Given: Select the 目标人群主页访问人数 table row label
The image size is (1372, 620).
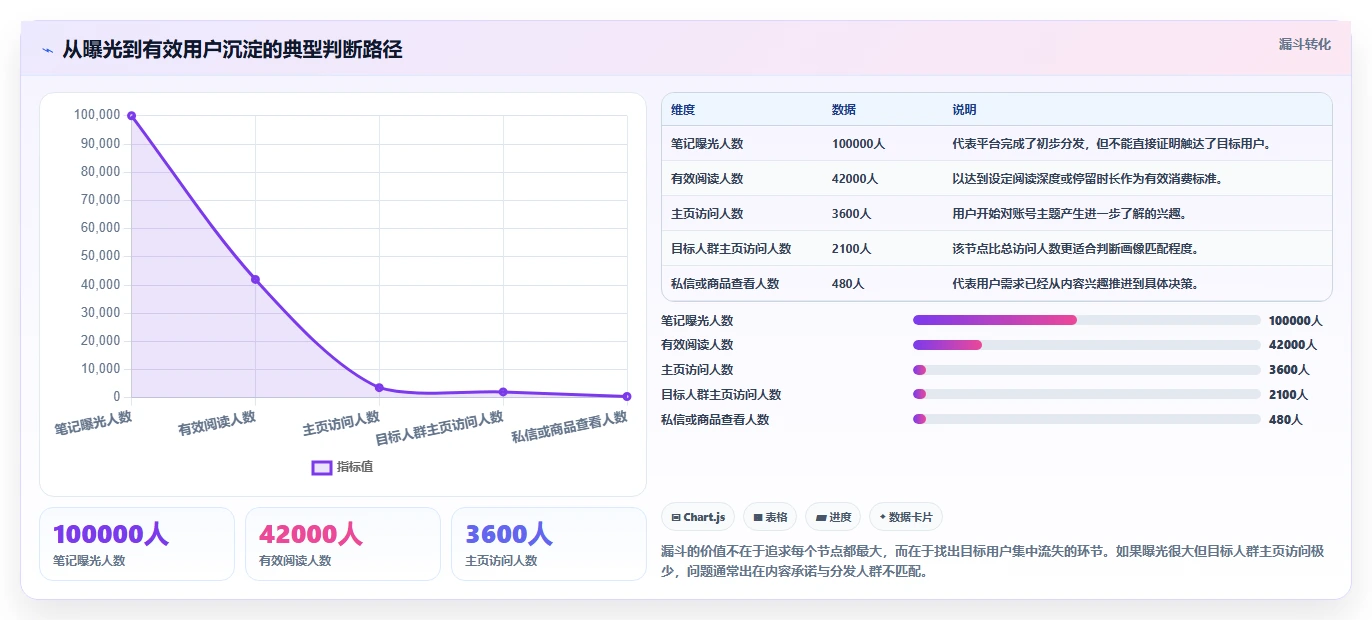Looking at the screenshot, I should 731,249.
